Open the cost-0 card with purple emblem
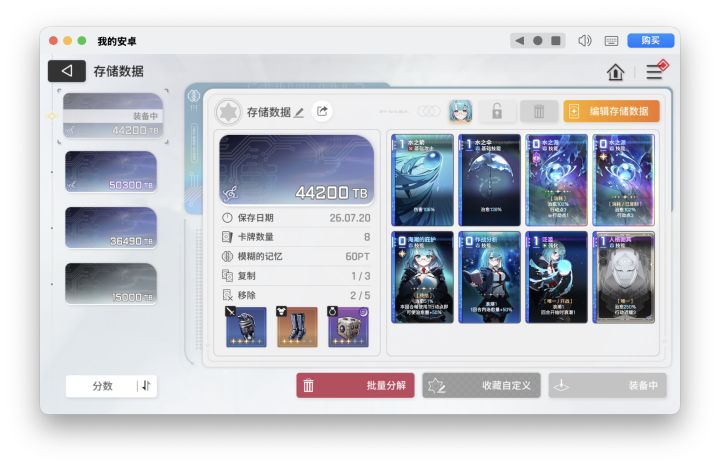This screenshot has height=467, width=720. pyautogui.click(x=557, y=180)
